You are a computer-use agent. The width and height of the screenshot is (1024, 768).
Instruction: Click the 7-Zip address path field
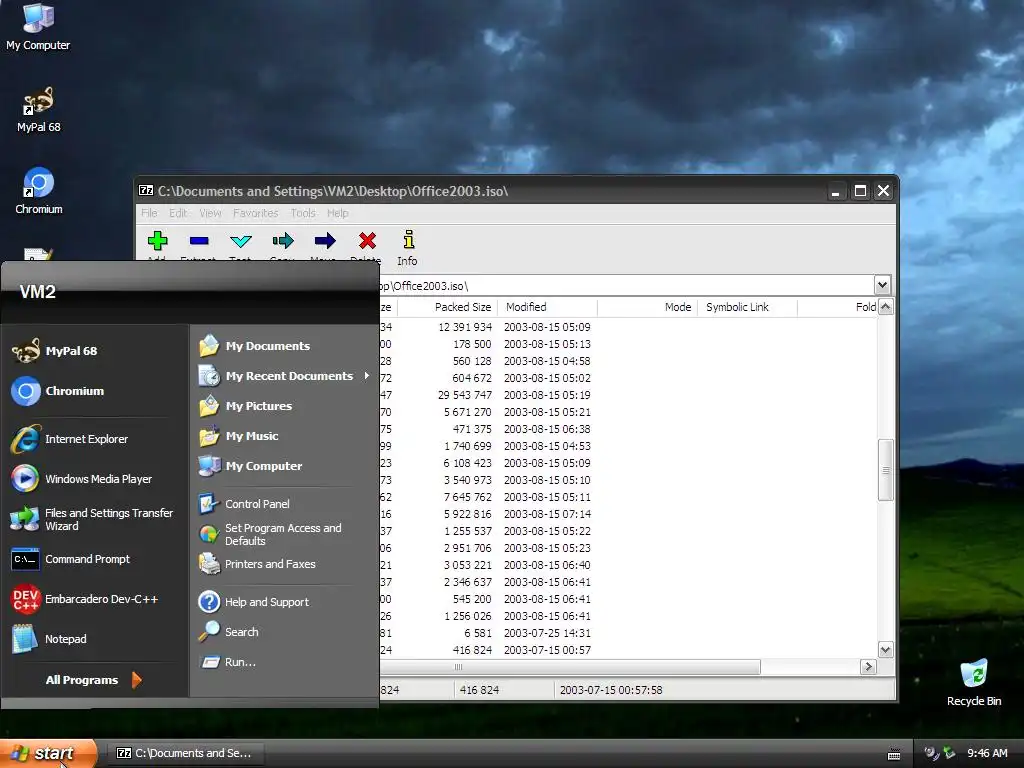coord(626,285)
